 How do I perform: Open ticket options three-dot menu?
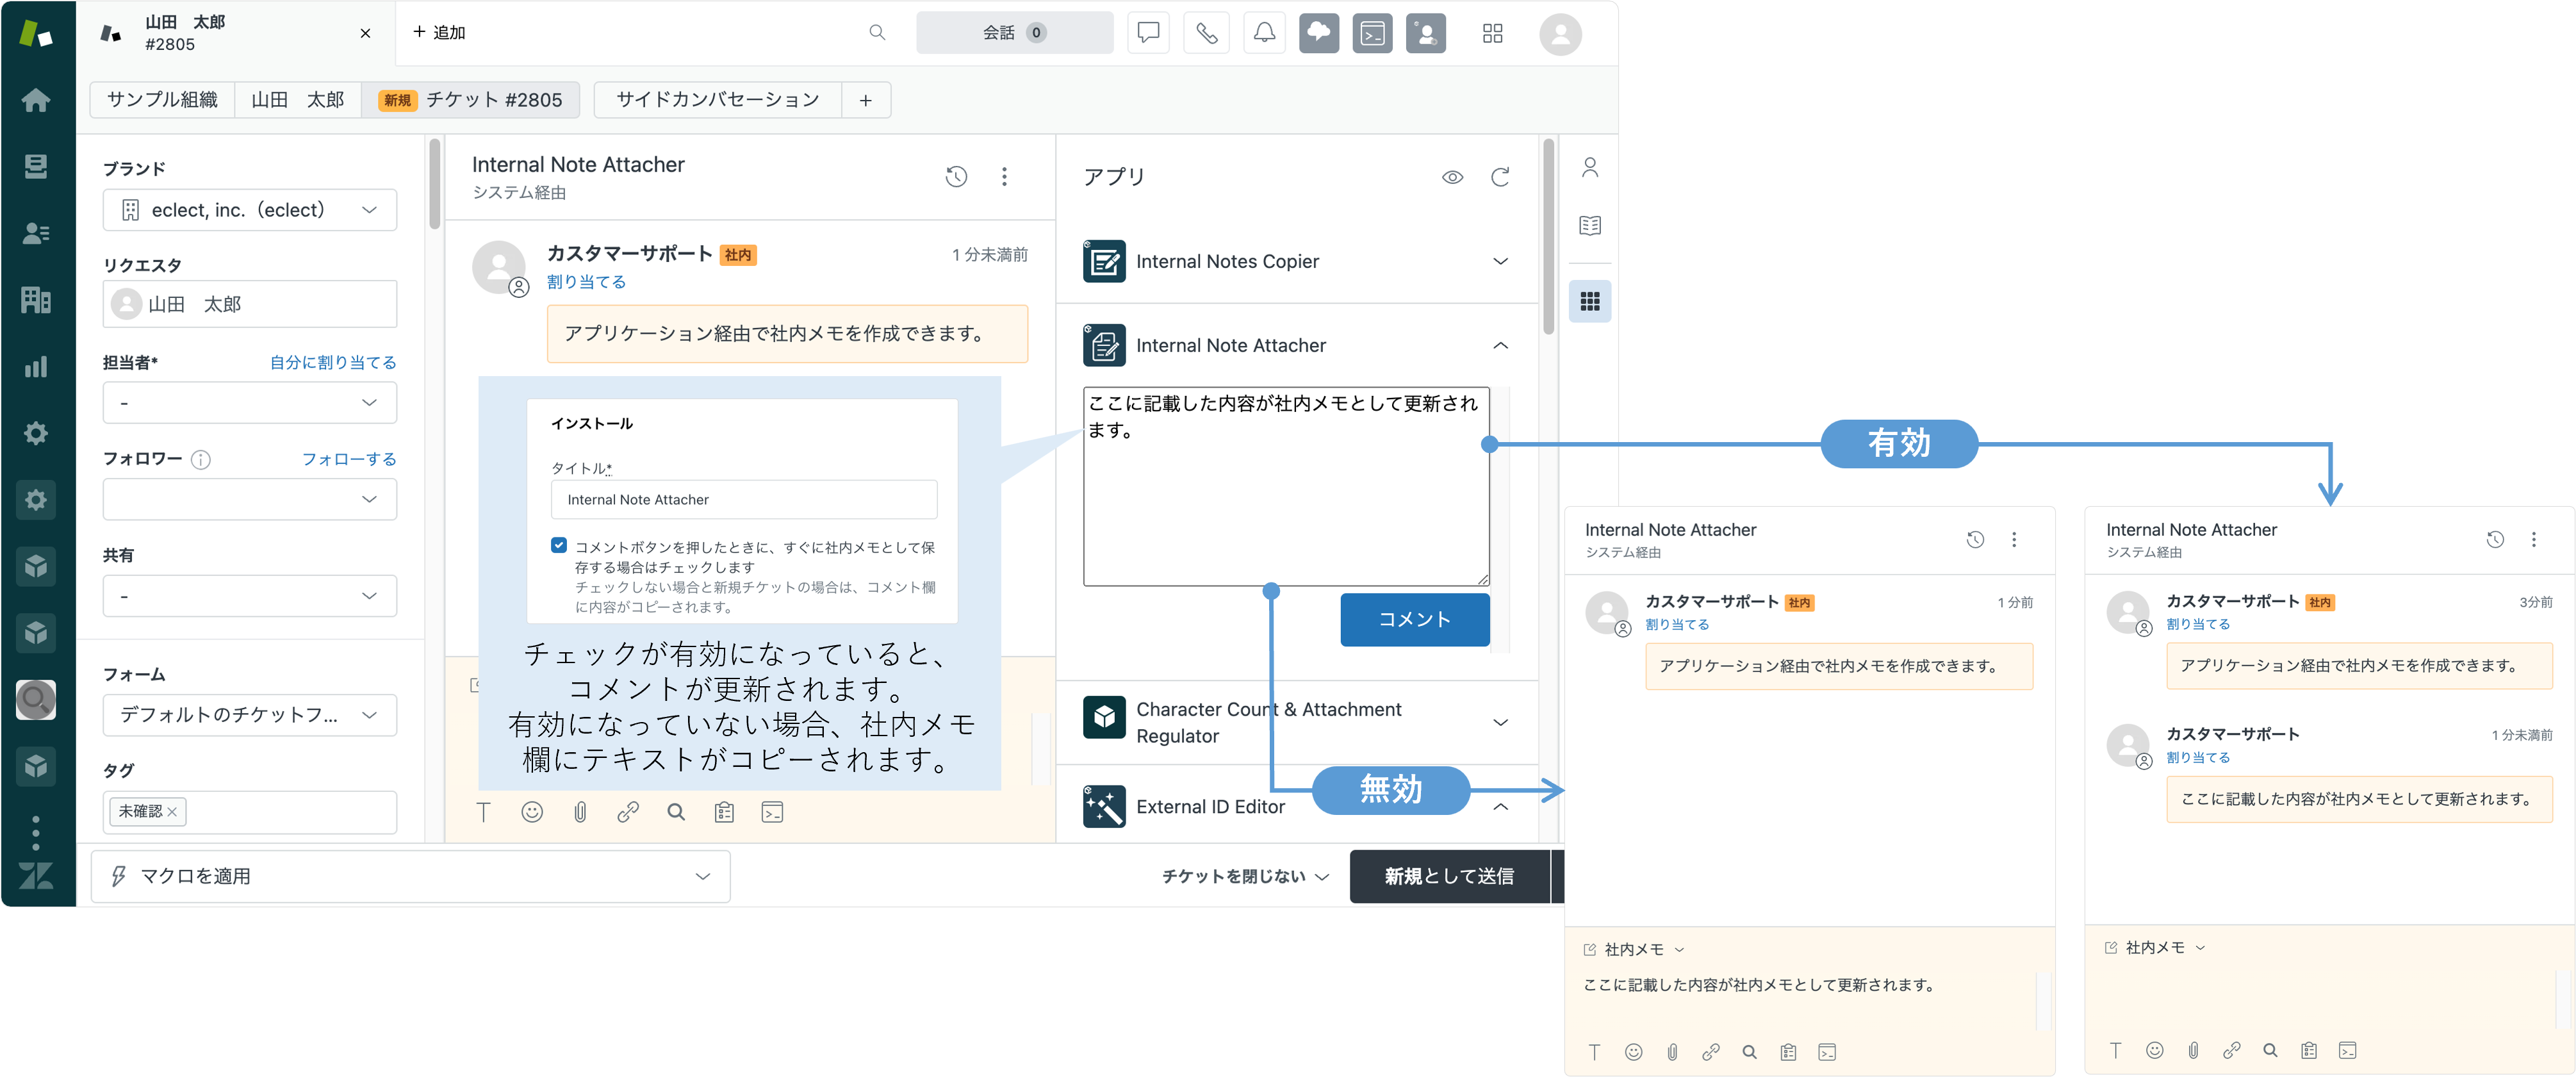point(1005,176)
